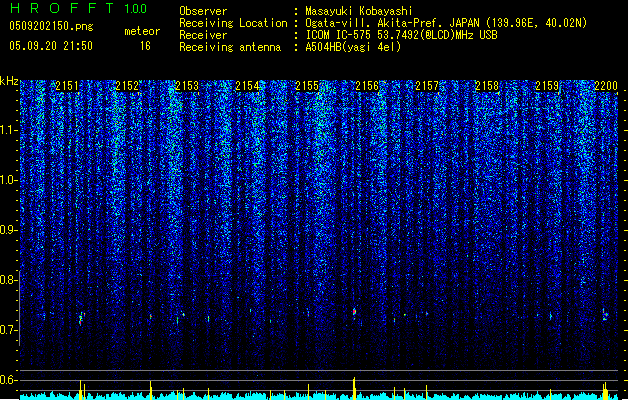Click the 2200 time marker

coord(606,86)
